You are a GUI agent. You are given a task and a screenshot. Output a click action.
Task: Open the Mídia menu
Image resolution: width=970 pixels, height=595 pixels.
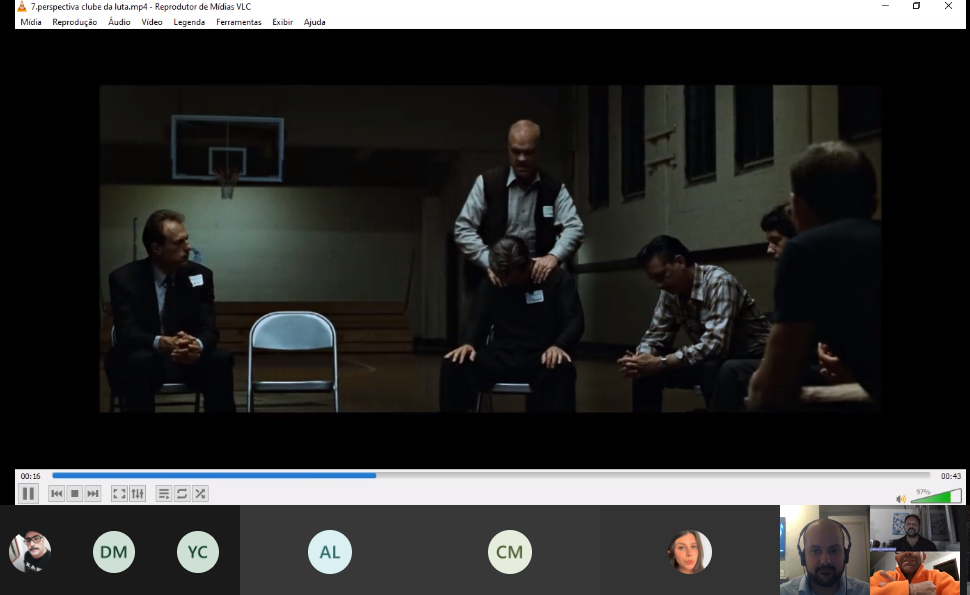coord(31,22)
